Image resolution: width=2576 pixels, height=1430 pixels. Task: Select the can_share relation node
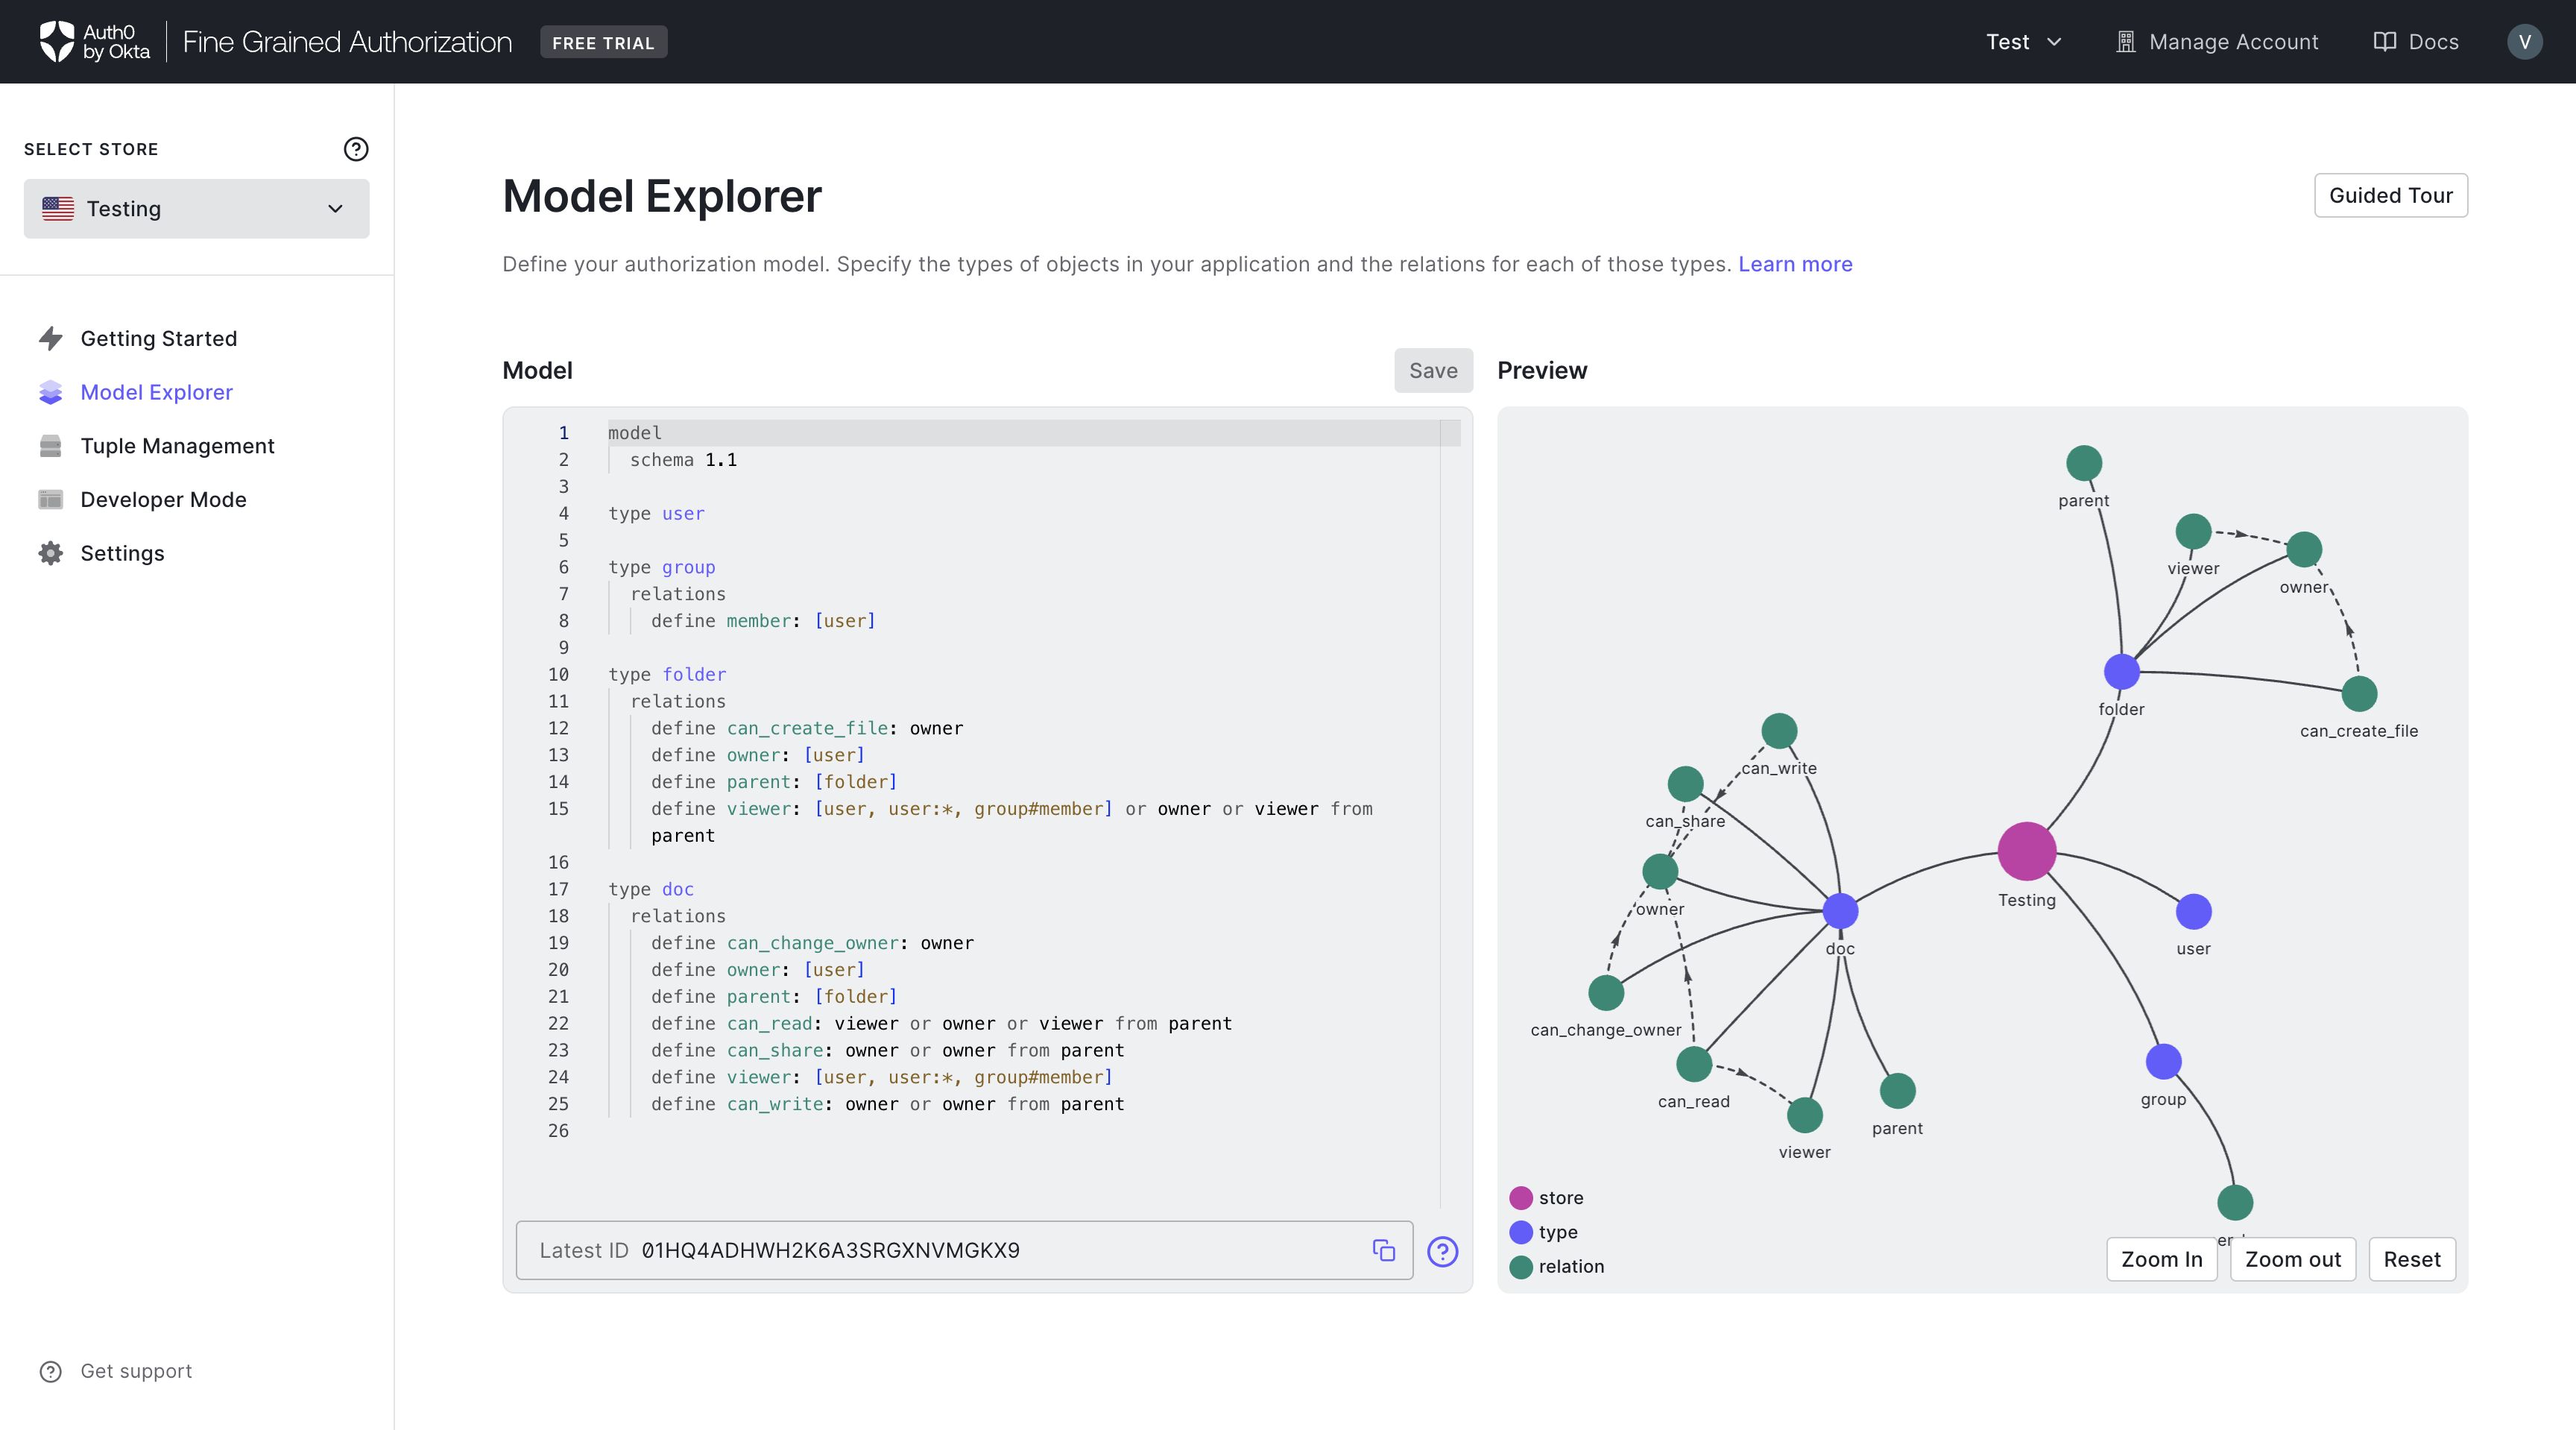click(1685, 783)
